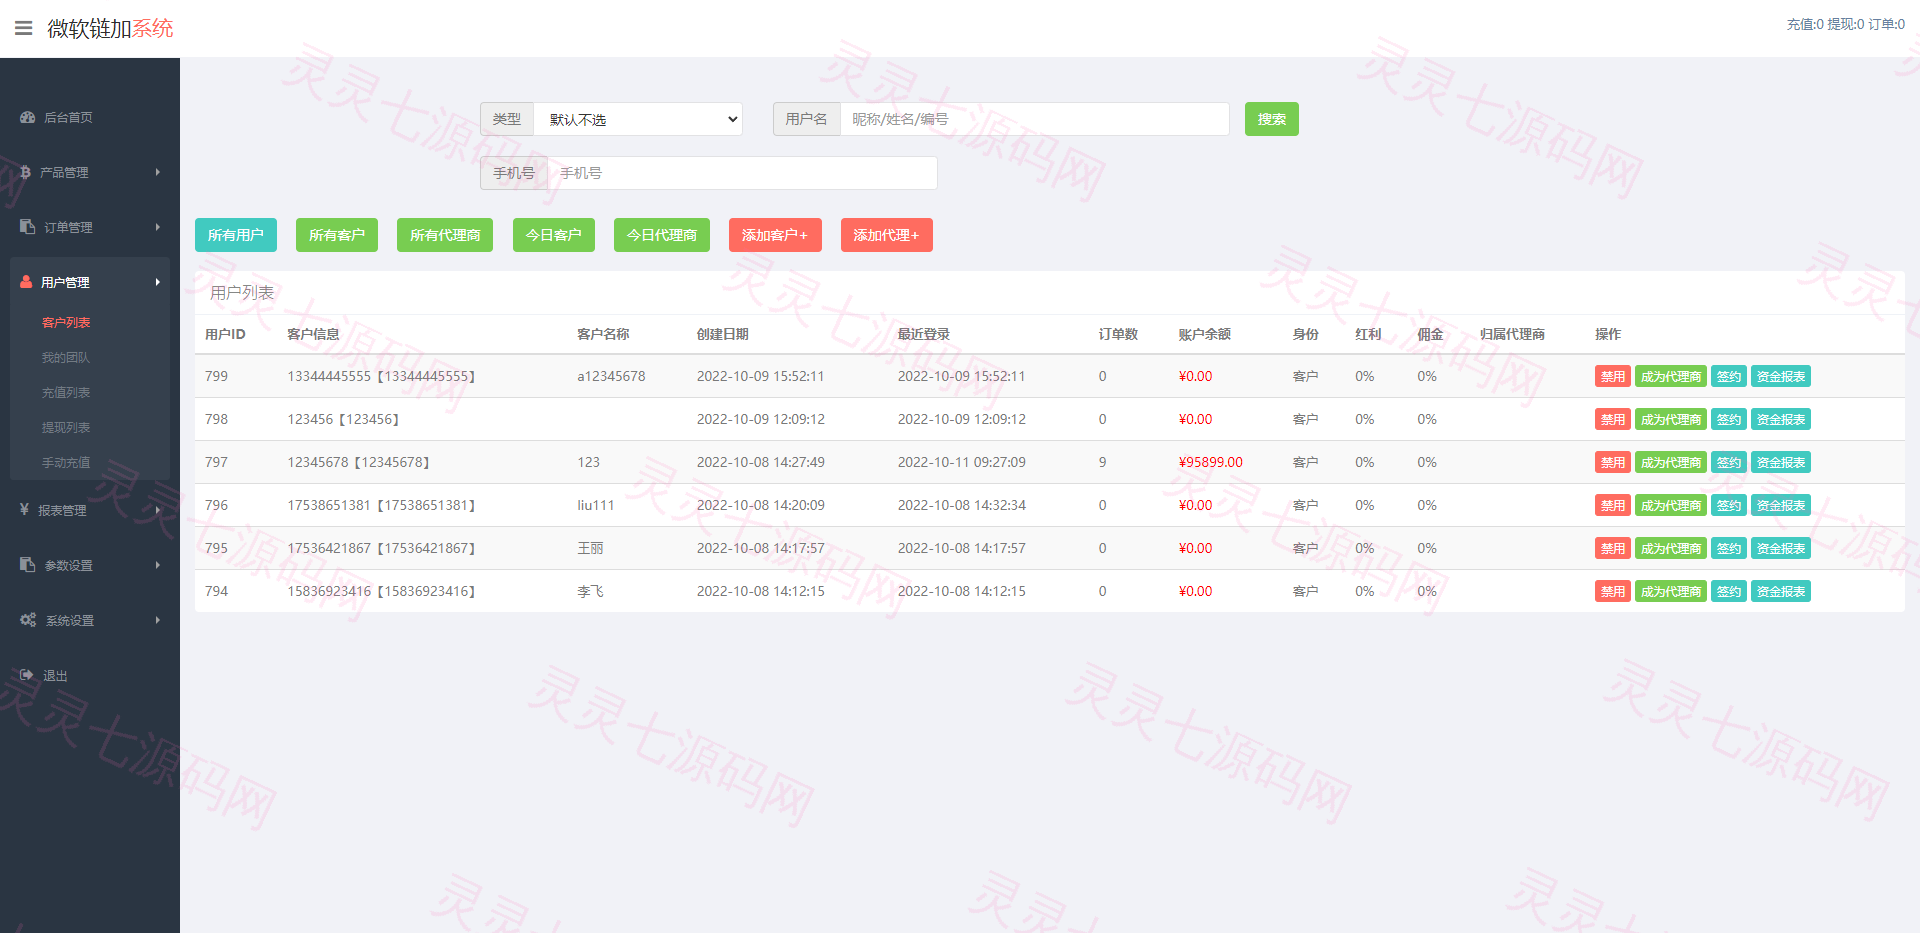Open 资金报表 for user 796

click(1781, 505)
